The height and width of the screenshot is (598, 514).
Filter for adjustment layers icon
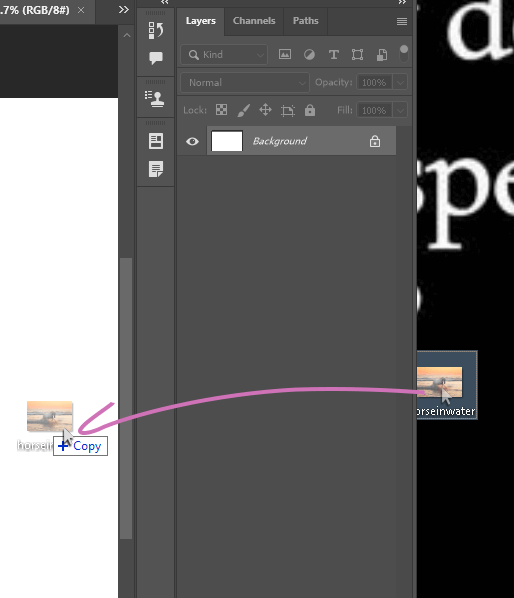coord(309,55)
